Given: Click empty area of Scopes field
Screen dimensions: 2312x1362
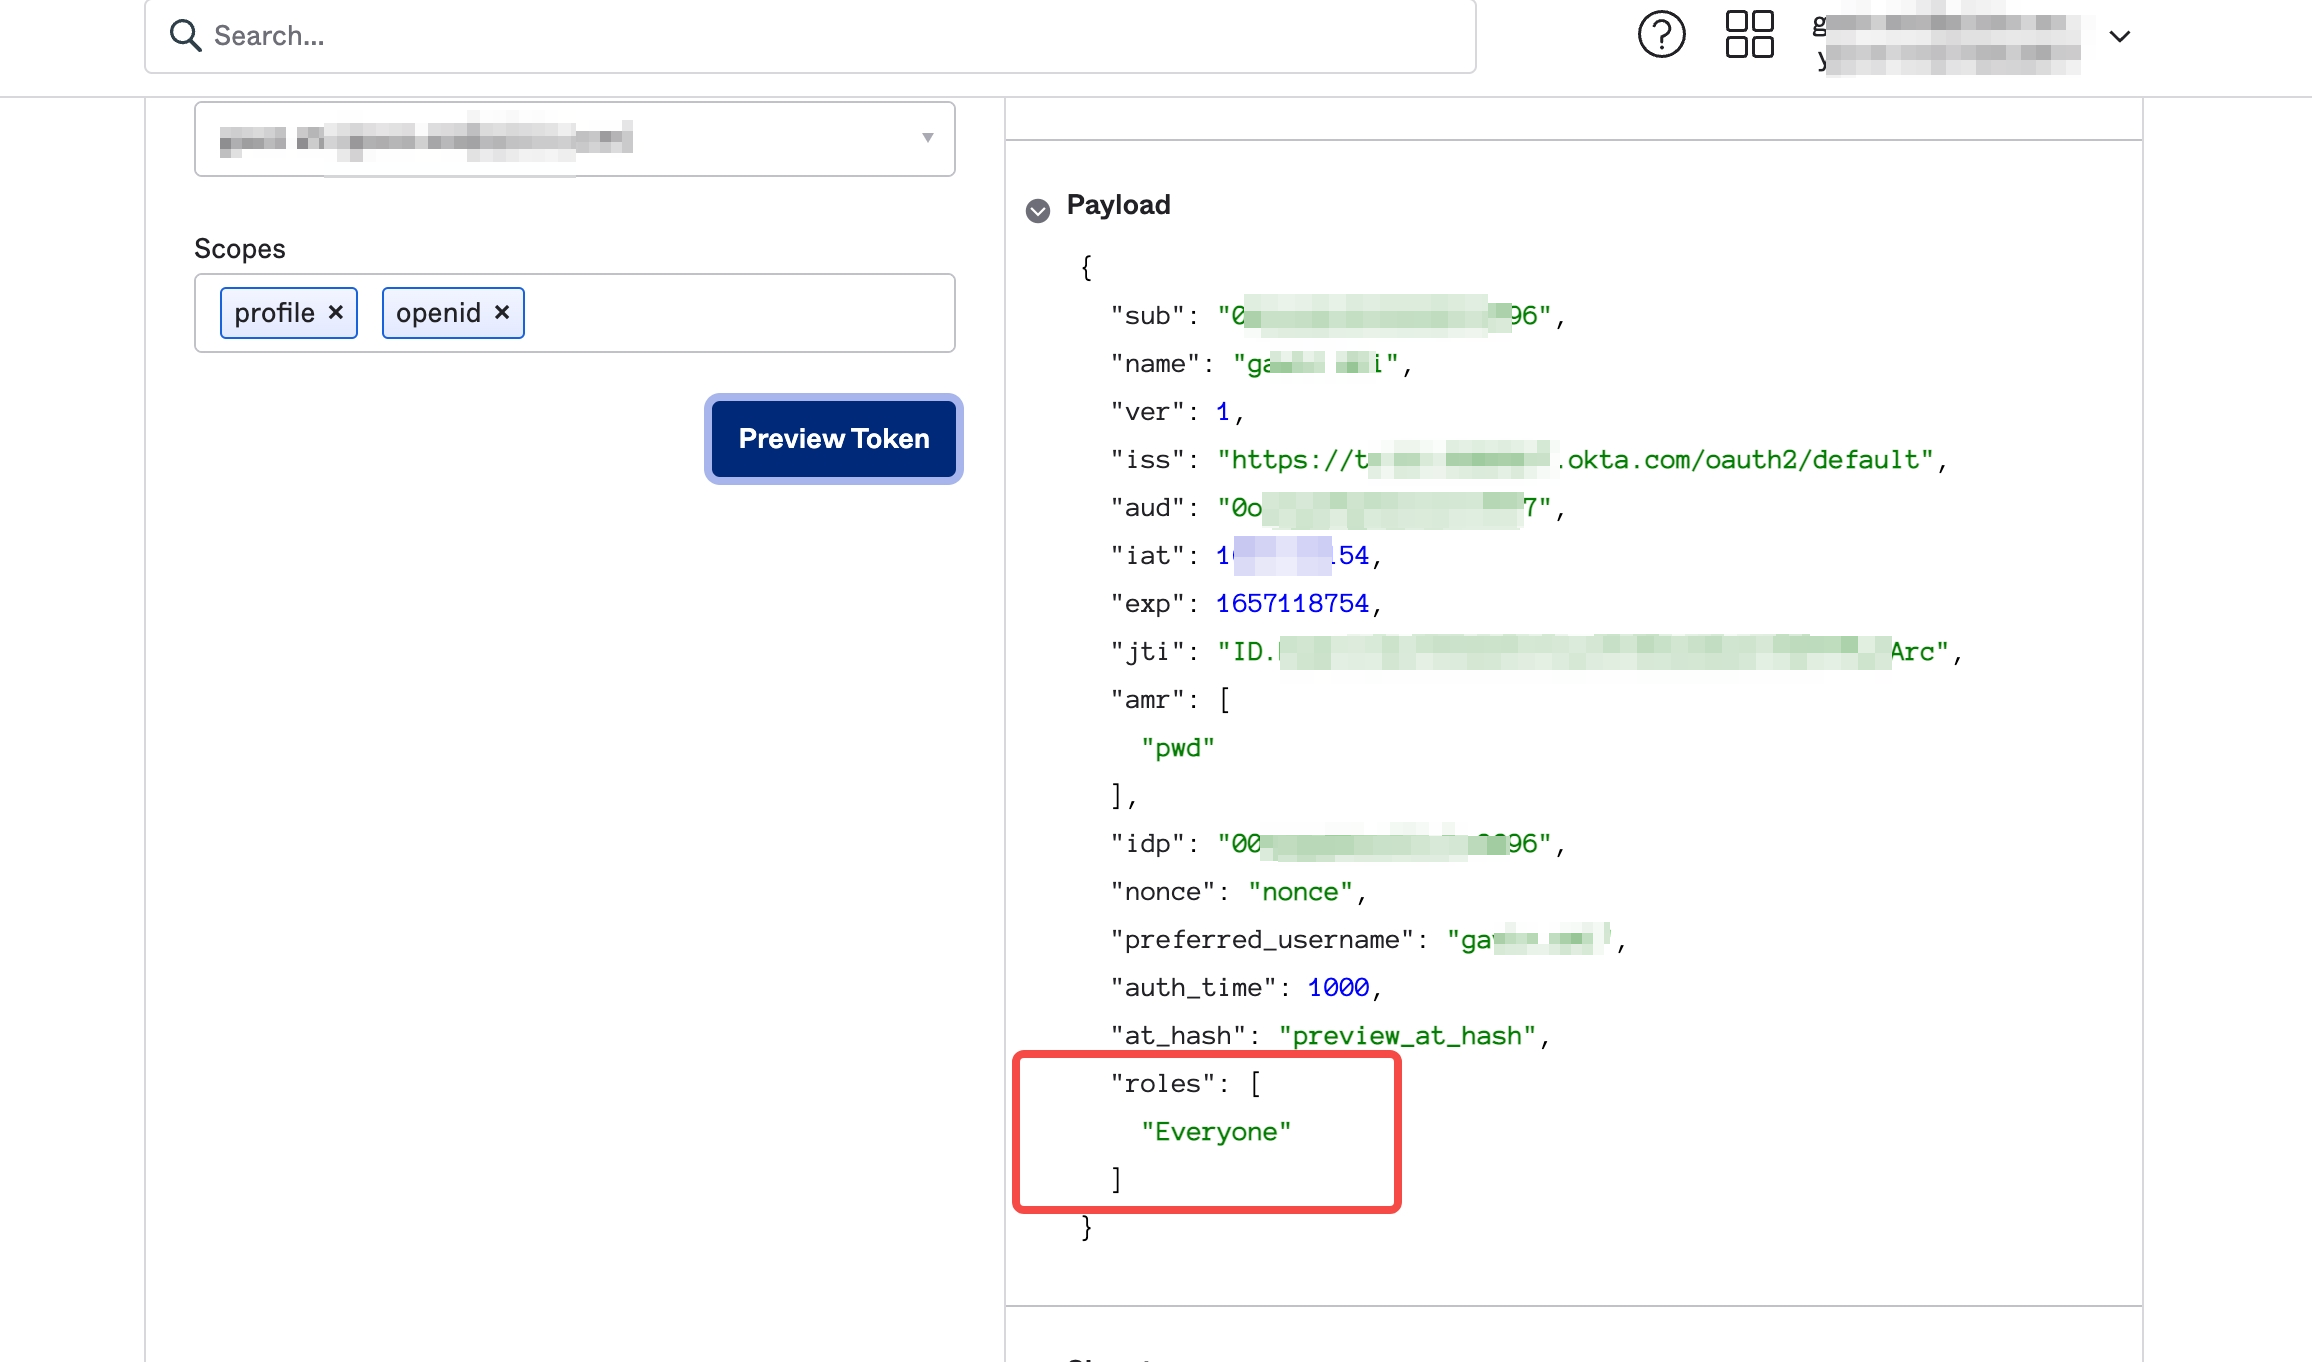Looking at the screenshot, I should tap(740, 313).
